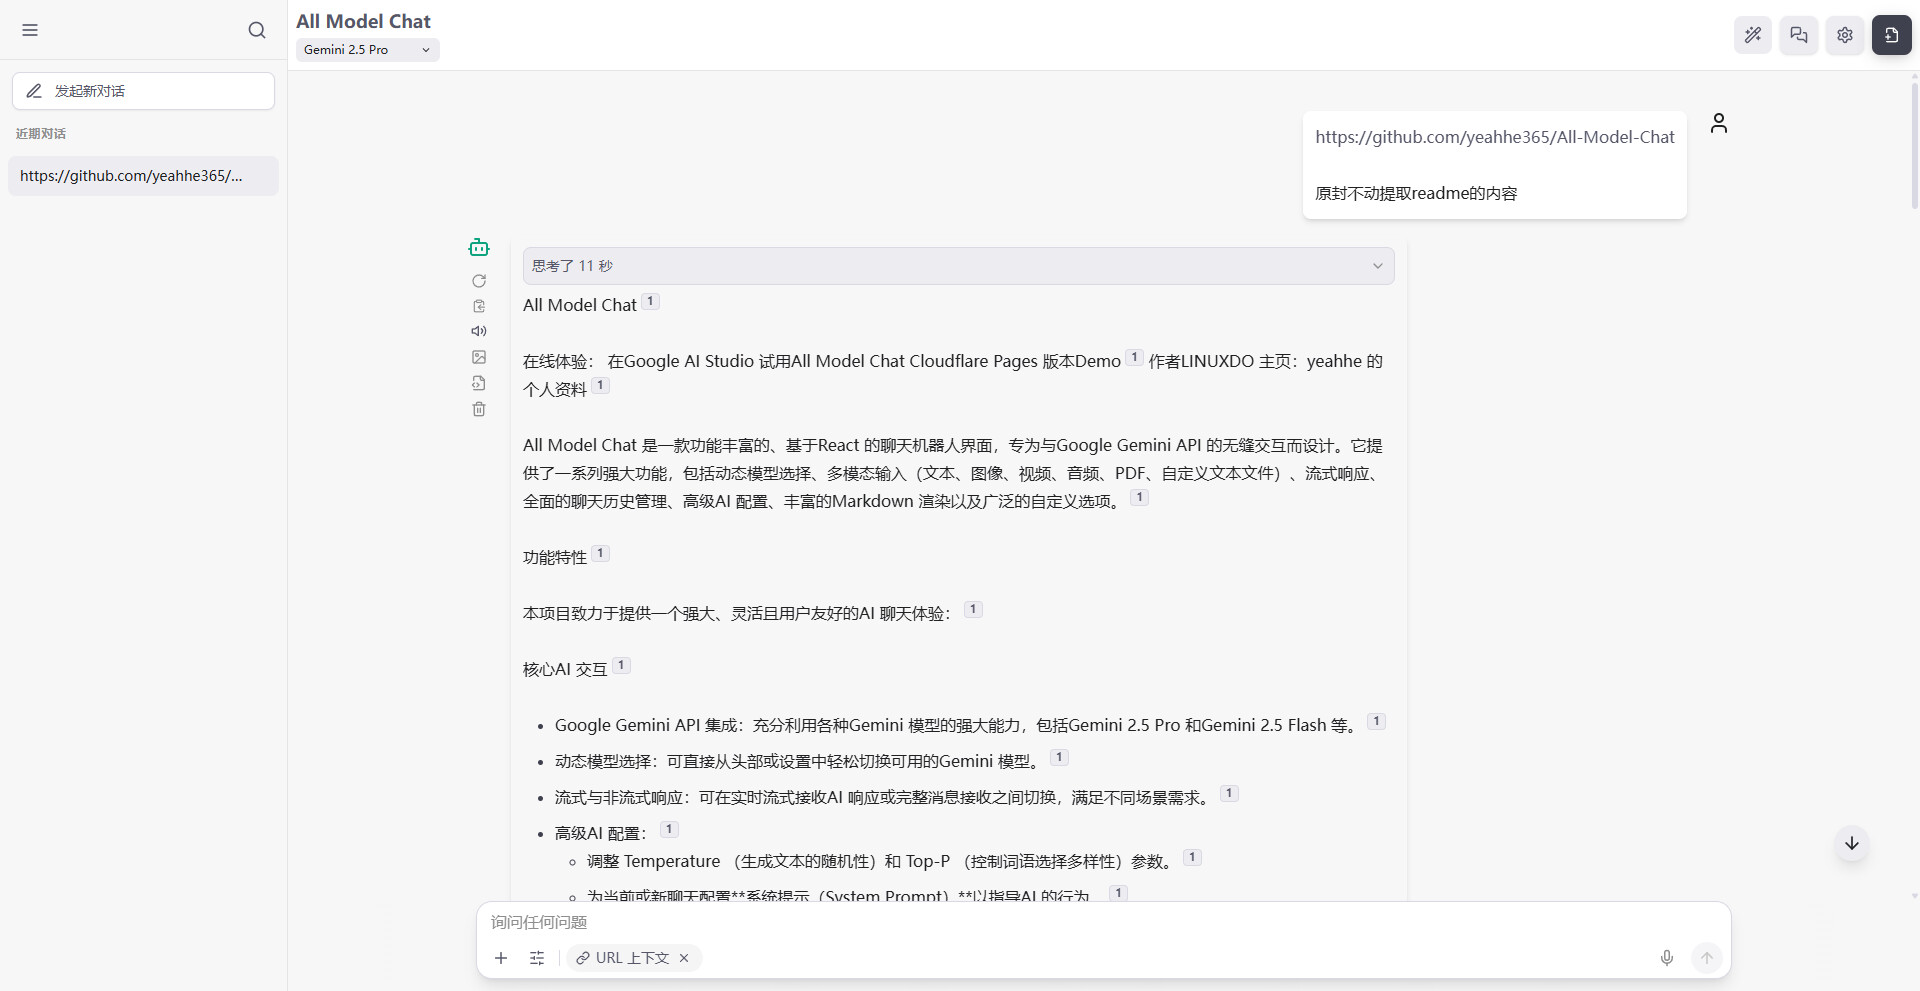This screenshot has width=1920, height=991.
Task: Click the All Model Chat header title
Action: (x=363, y=21)
